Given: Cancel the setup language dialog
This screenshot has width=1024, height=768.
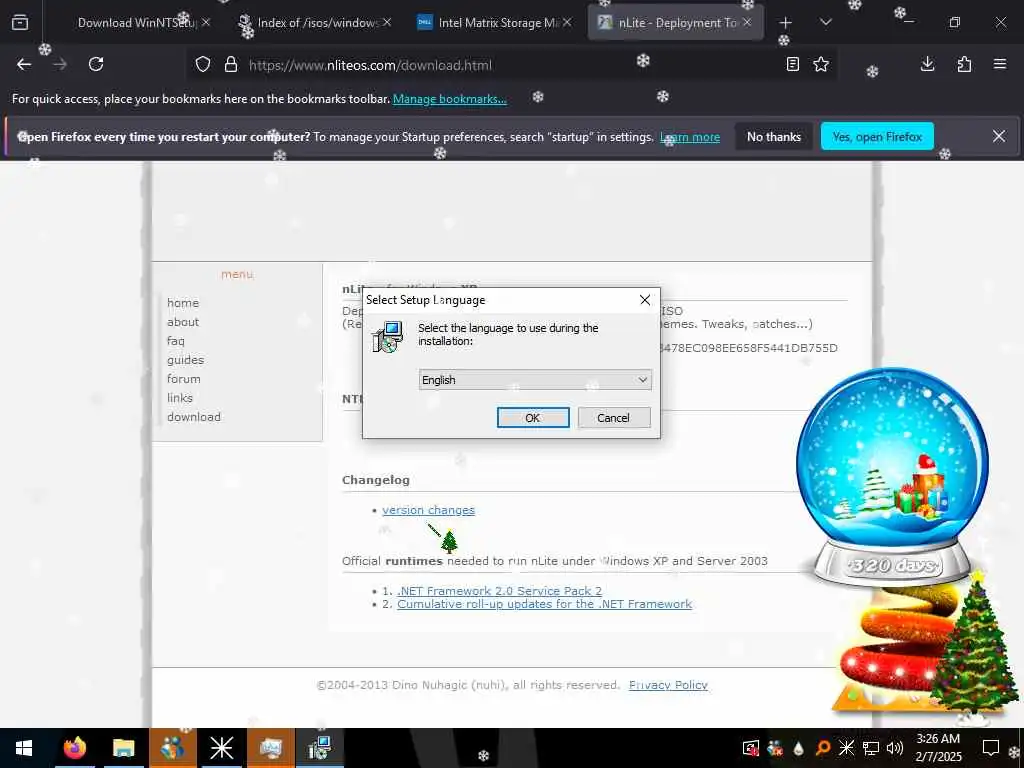Looking at the screenshot, I should click(613, 417).
